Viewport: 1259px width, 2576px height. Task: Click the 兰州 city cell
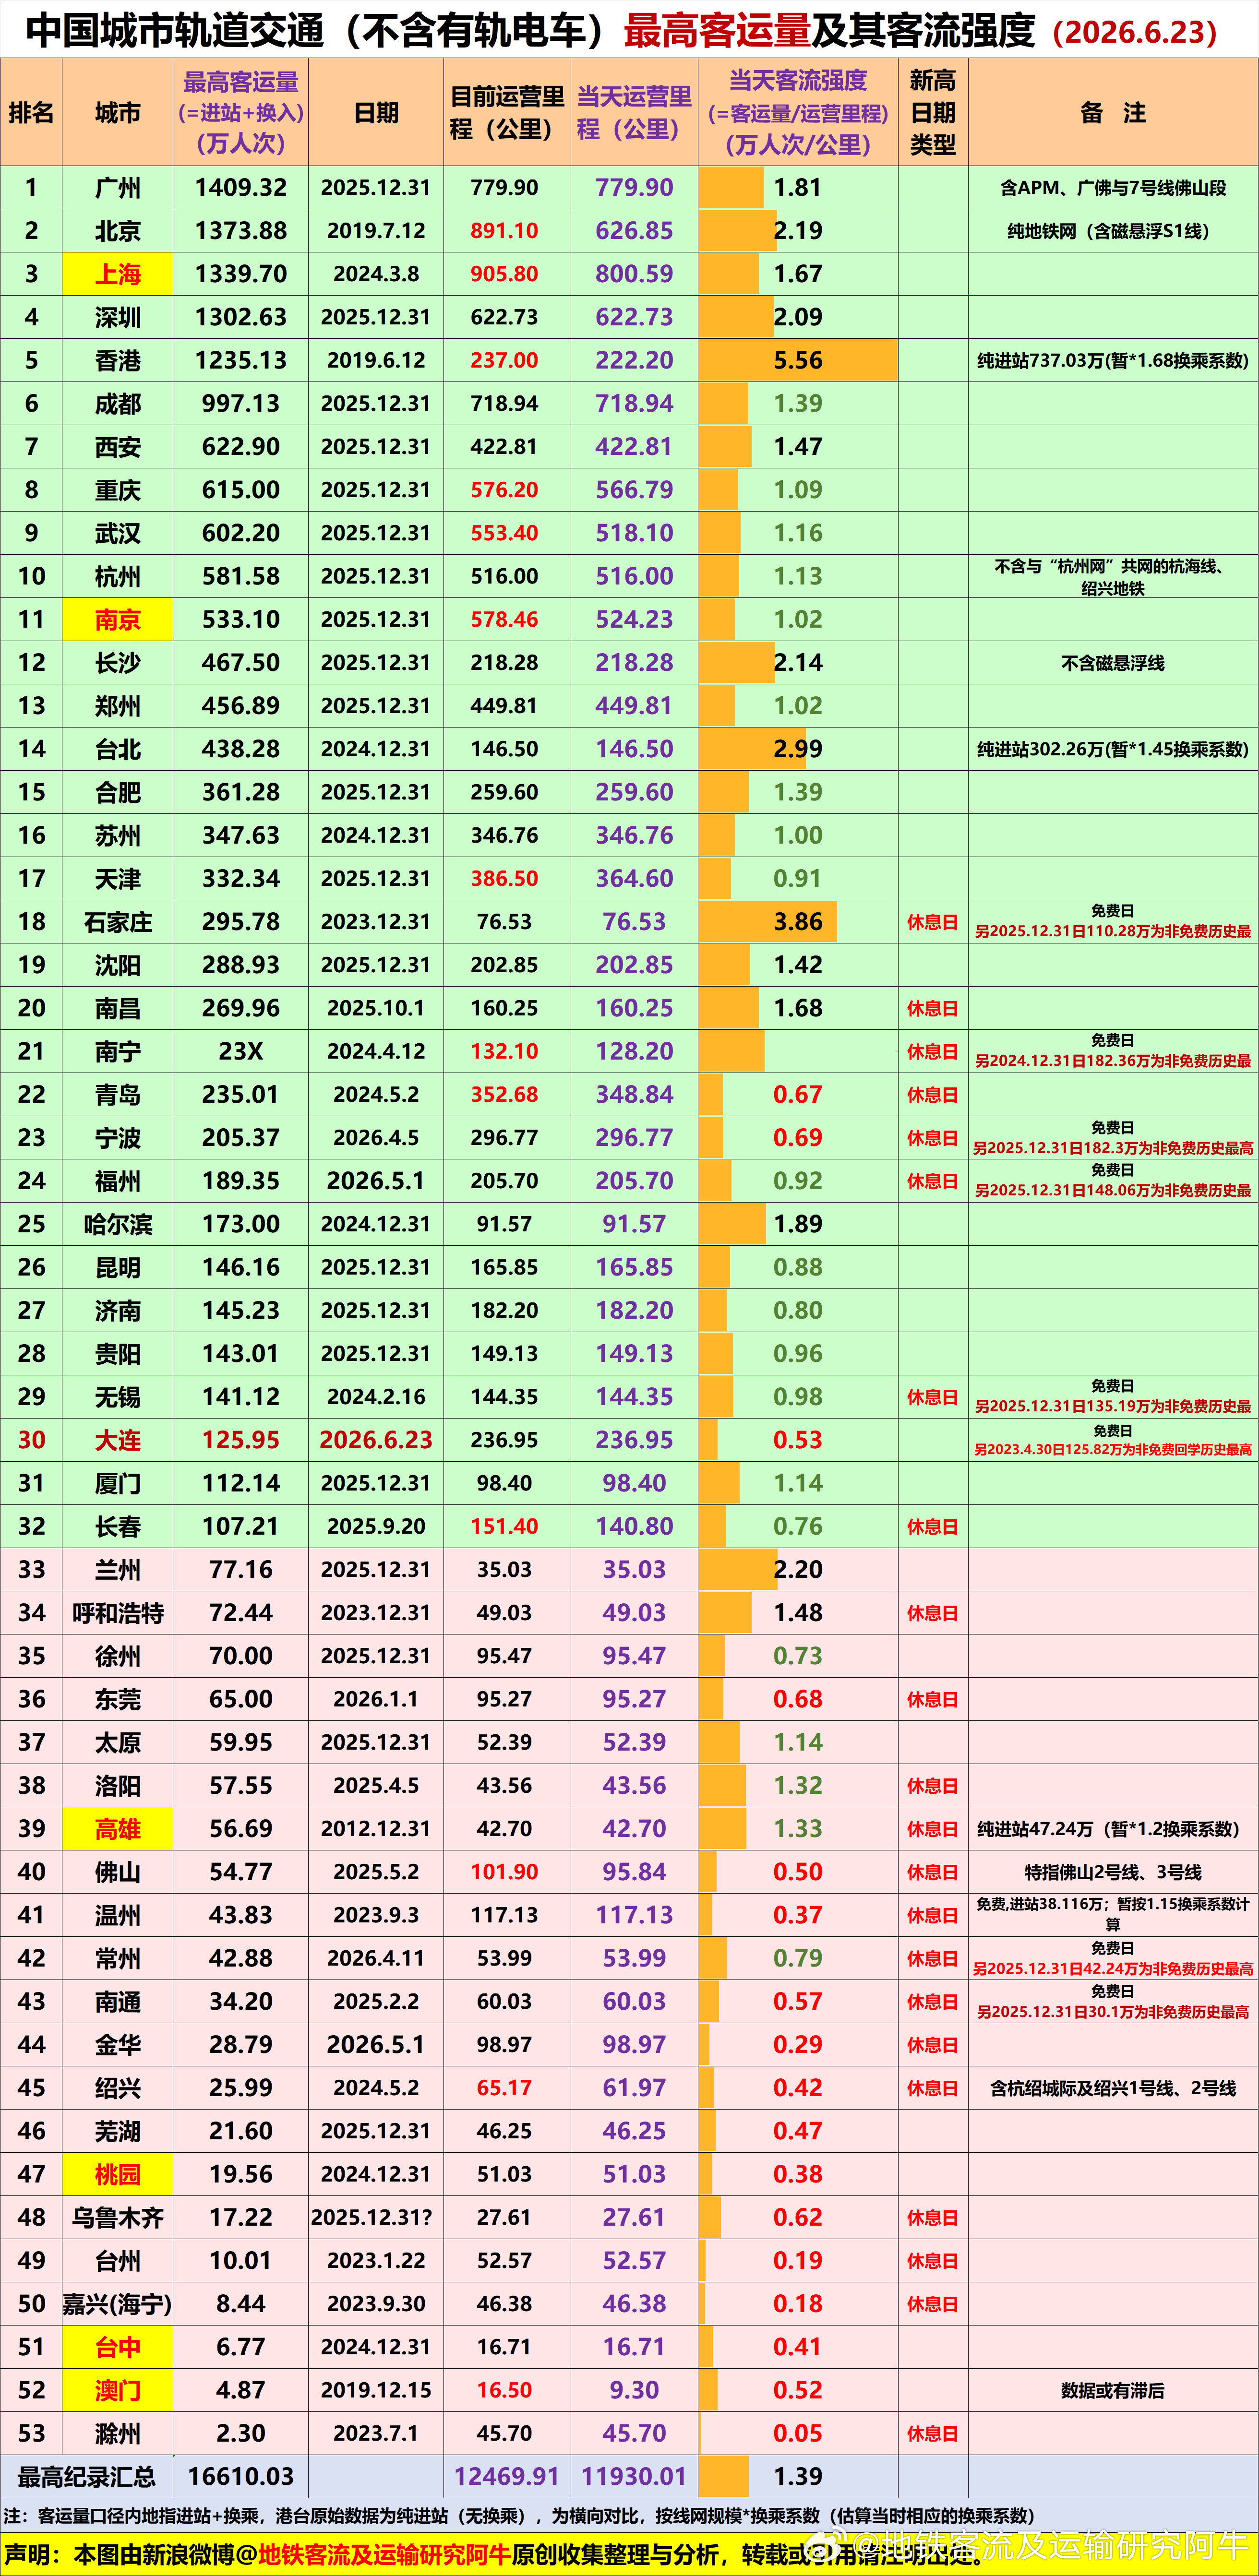click(x=118, y=1570)
